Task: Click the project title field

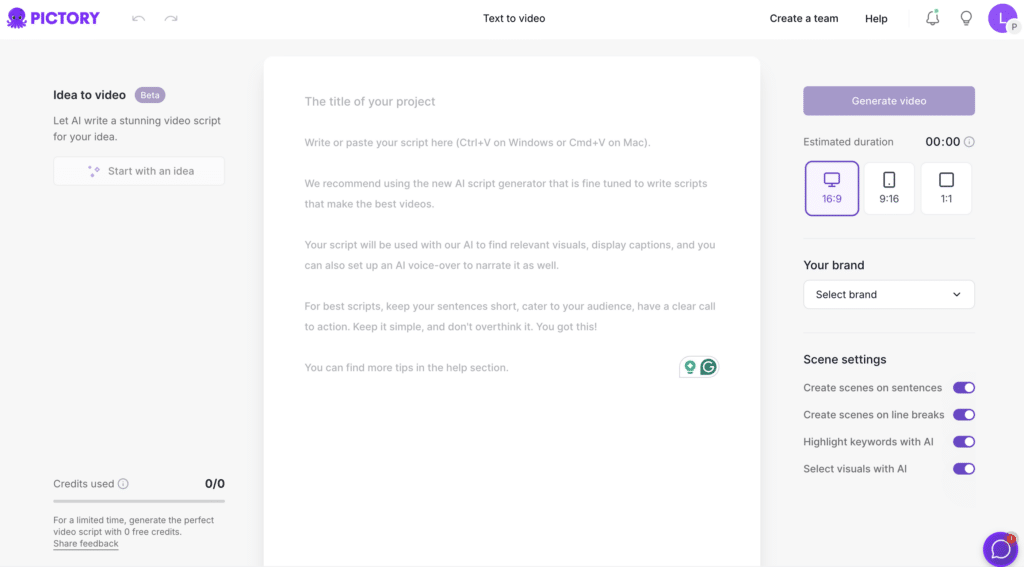Action: (x=510, y=101)
